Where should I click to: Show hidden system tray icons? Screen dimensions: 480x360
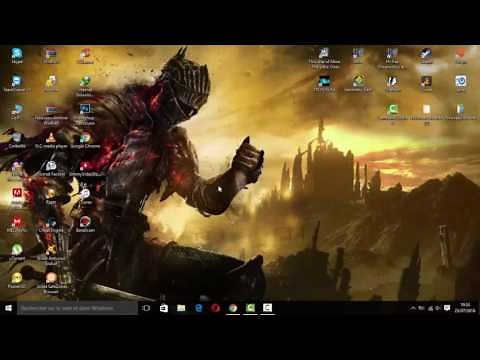pyautogui.click(x=413, y=308)
